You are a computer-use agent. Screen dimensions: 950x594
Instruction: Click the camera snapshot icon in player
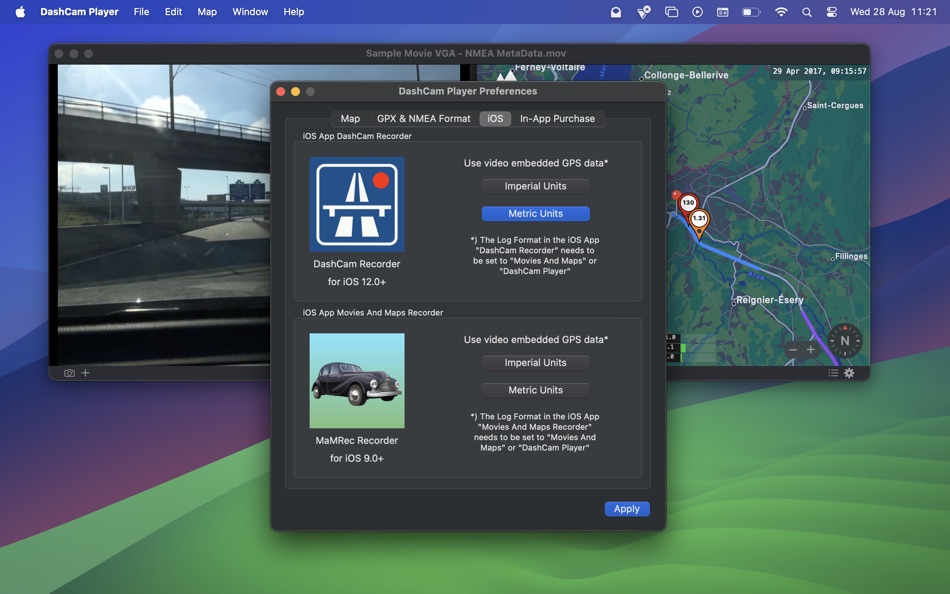coord(70,373)
